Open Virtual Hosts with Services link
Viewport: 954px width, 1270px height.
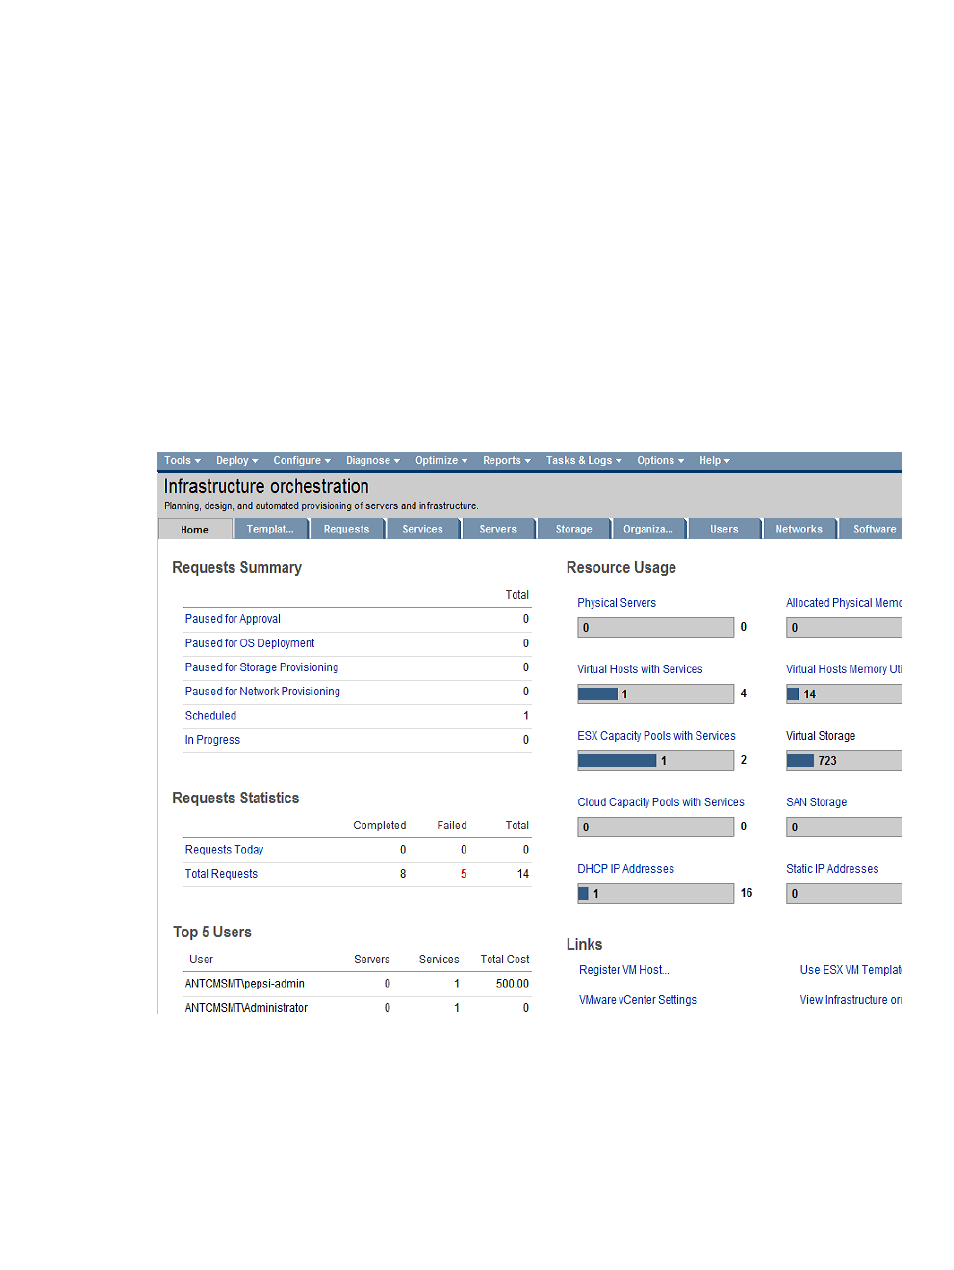click(640, 669)
